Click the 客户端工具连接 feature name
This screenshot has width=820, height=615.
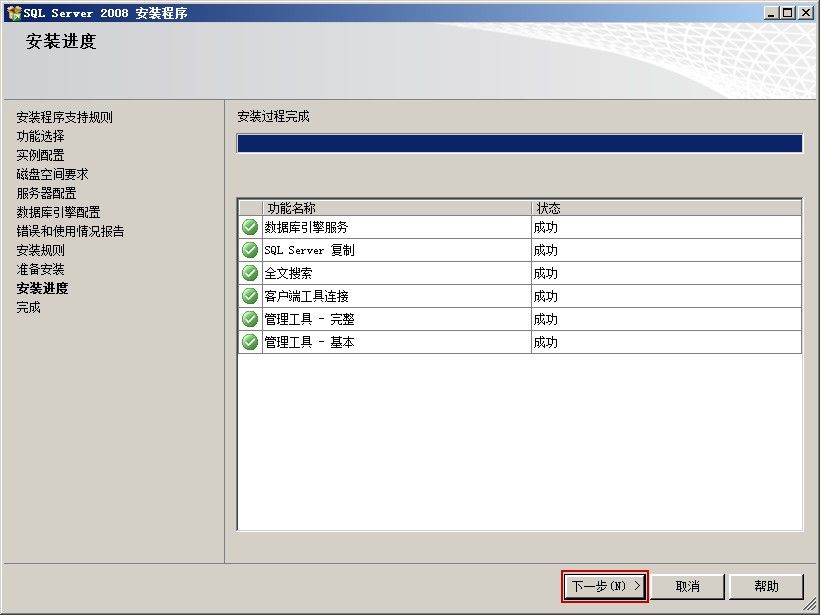[x=306, y=297]
